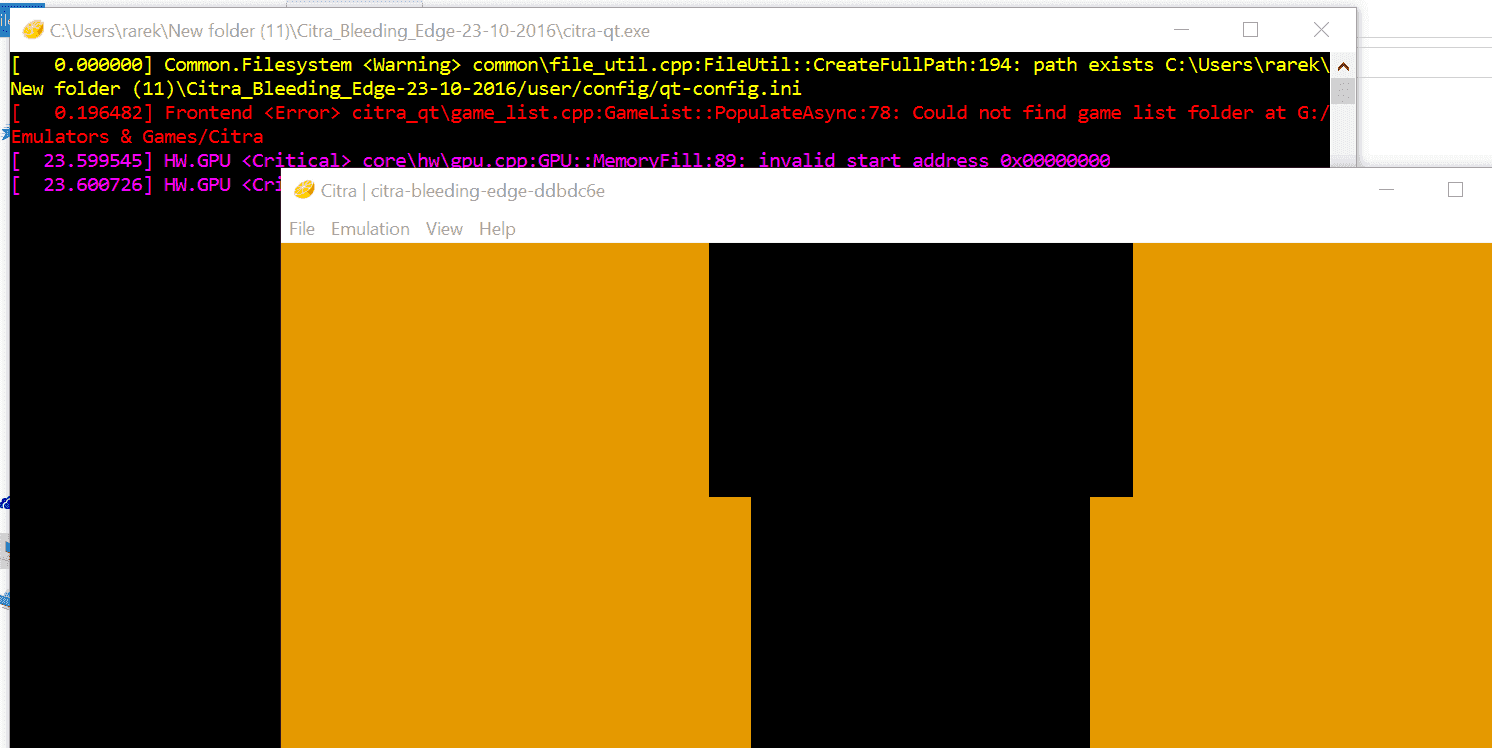
Task: Click the yellow Common.Filesystem Warning log line
Action: tap(670, 65)
